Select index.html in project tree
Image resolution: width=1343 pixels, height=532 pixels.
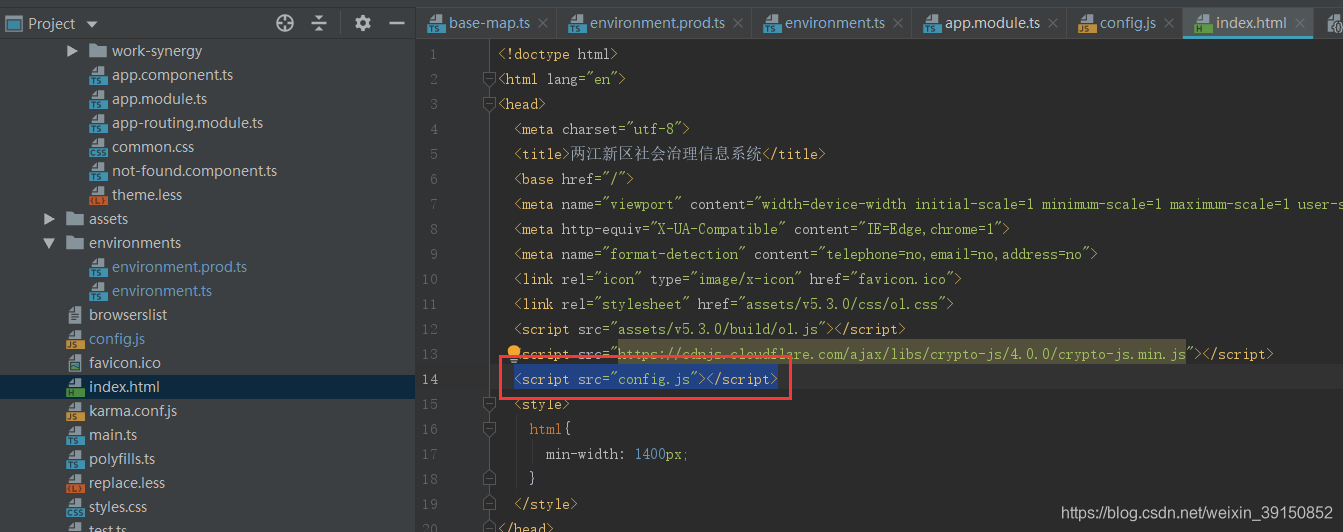(x=124, y=387)
